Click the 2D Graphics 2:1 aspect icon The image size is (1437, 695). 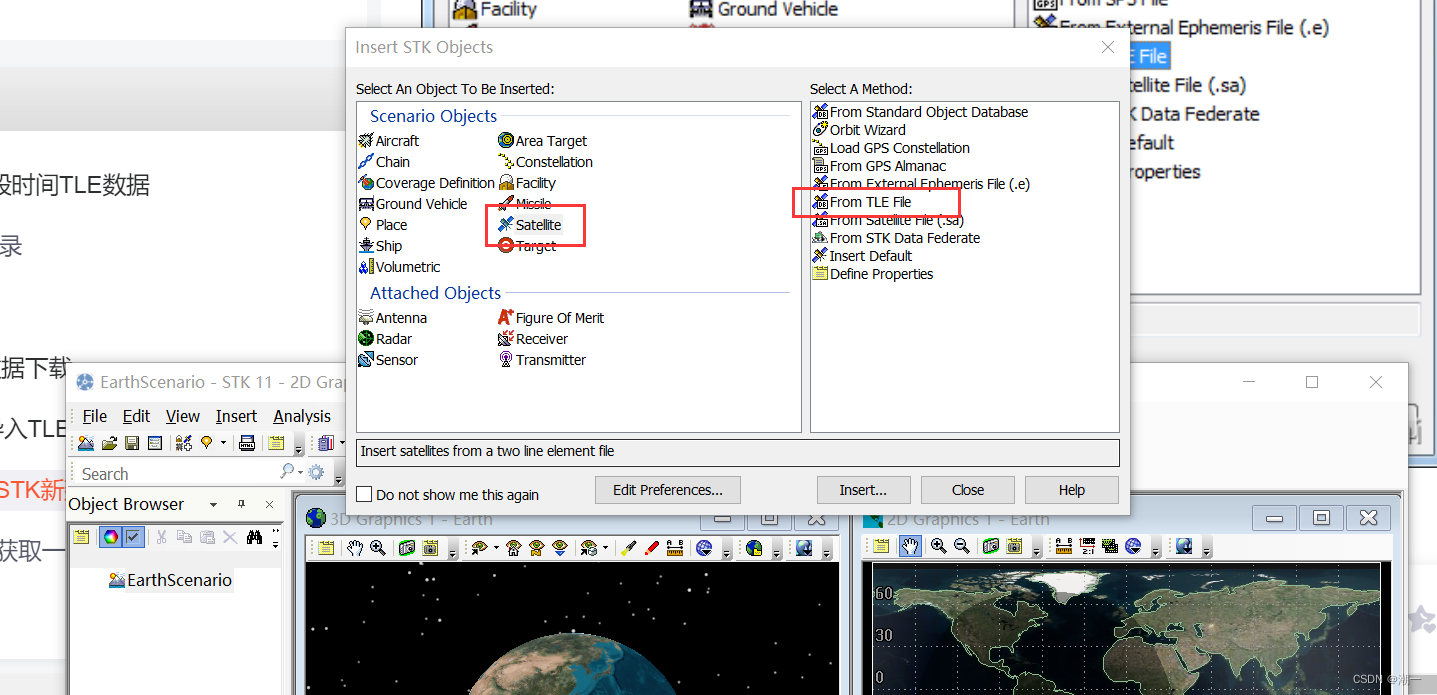[1087, 546]
